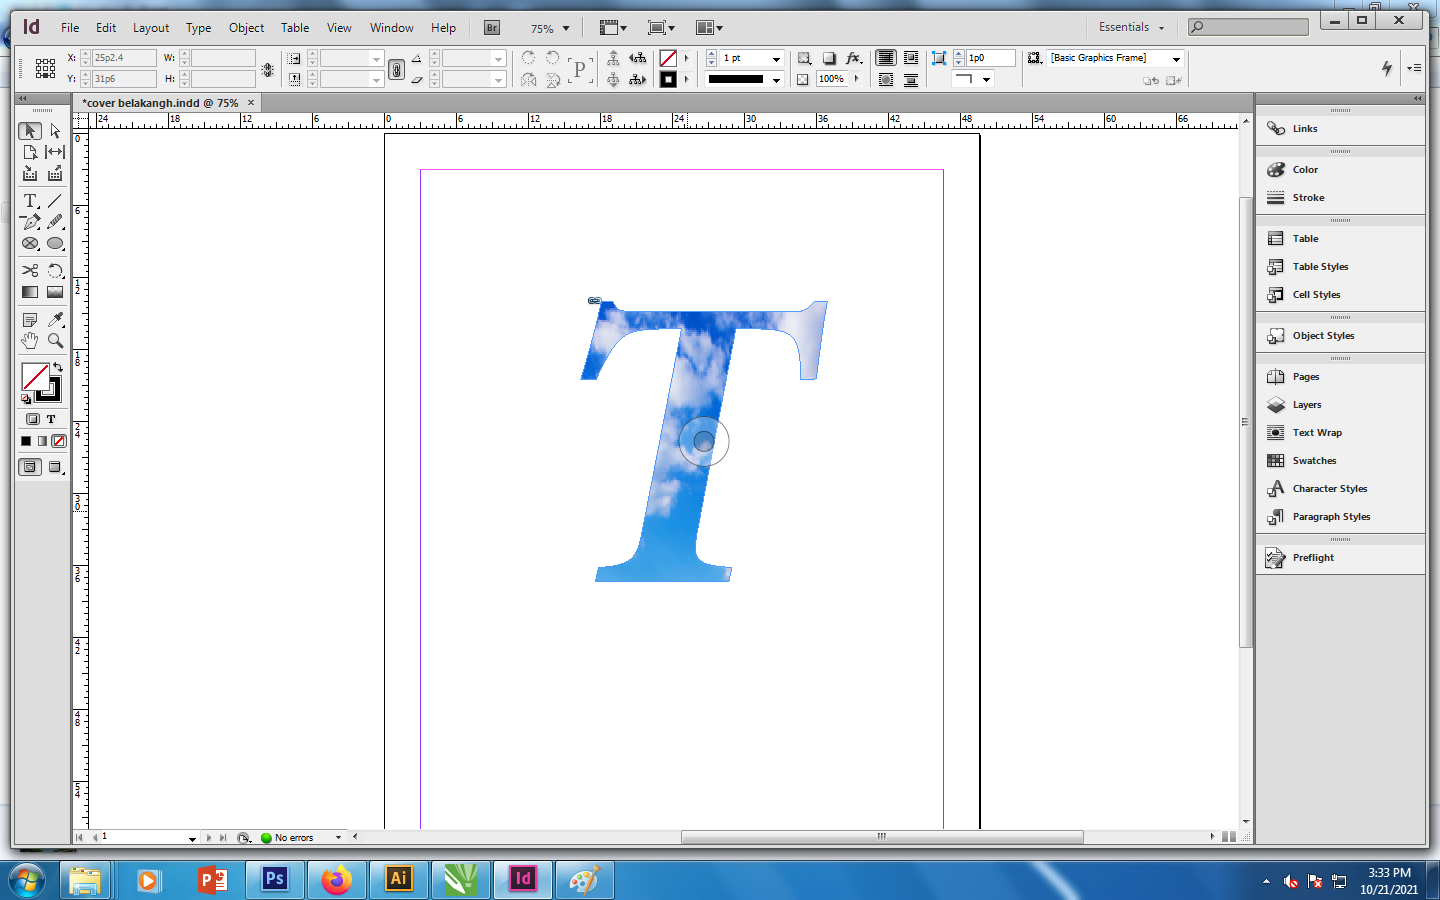Viewport: 1440px width, 900px height.
Task: Choose the Zoom tool magnifier
Action: 55,341
